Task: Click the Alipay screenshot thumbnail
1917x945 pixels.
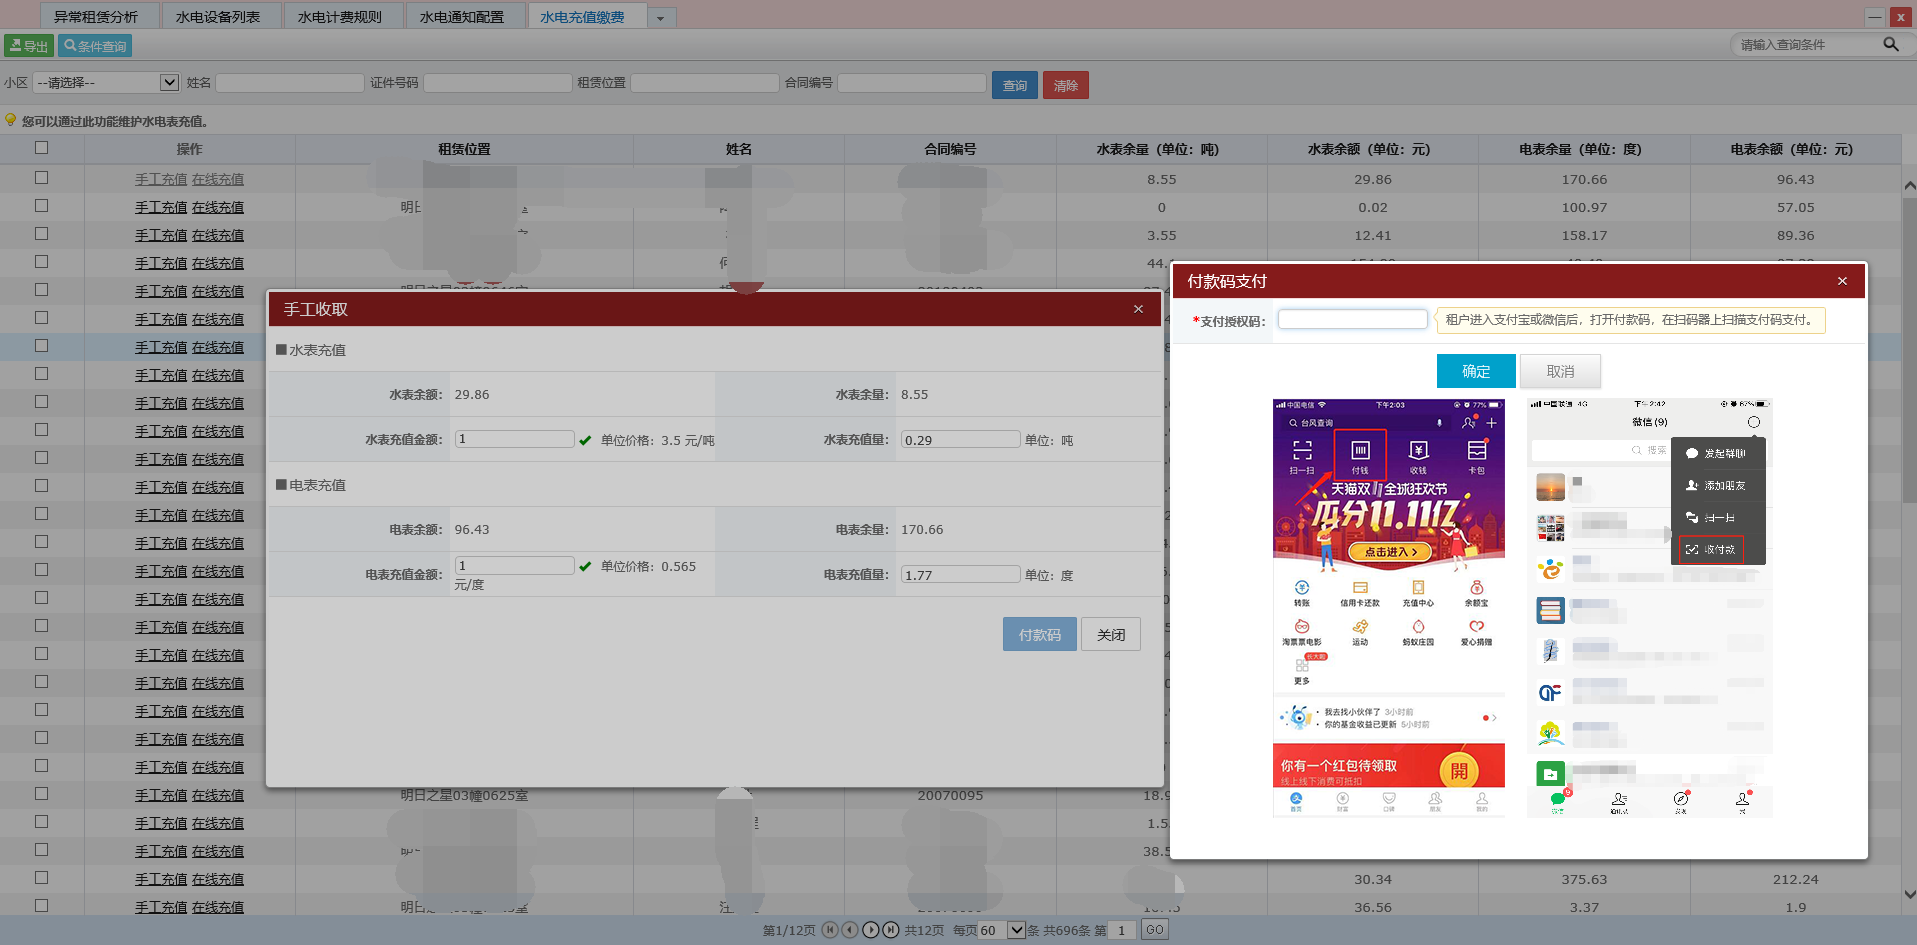Action: click(x=1388, y=608)
